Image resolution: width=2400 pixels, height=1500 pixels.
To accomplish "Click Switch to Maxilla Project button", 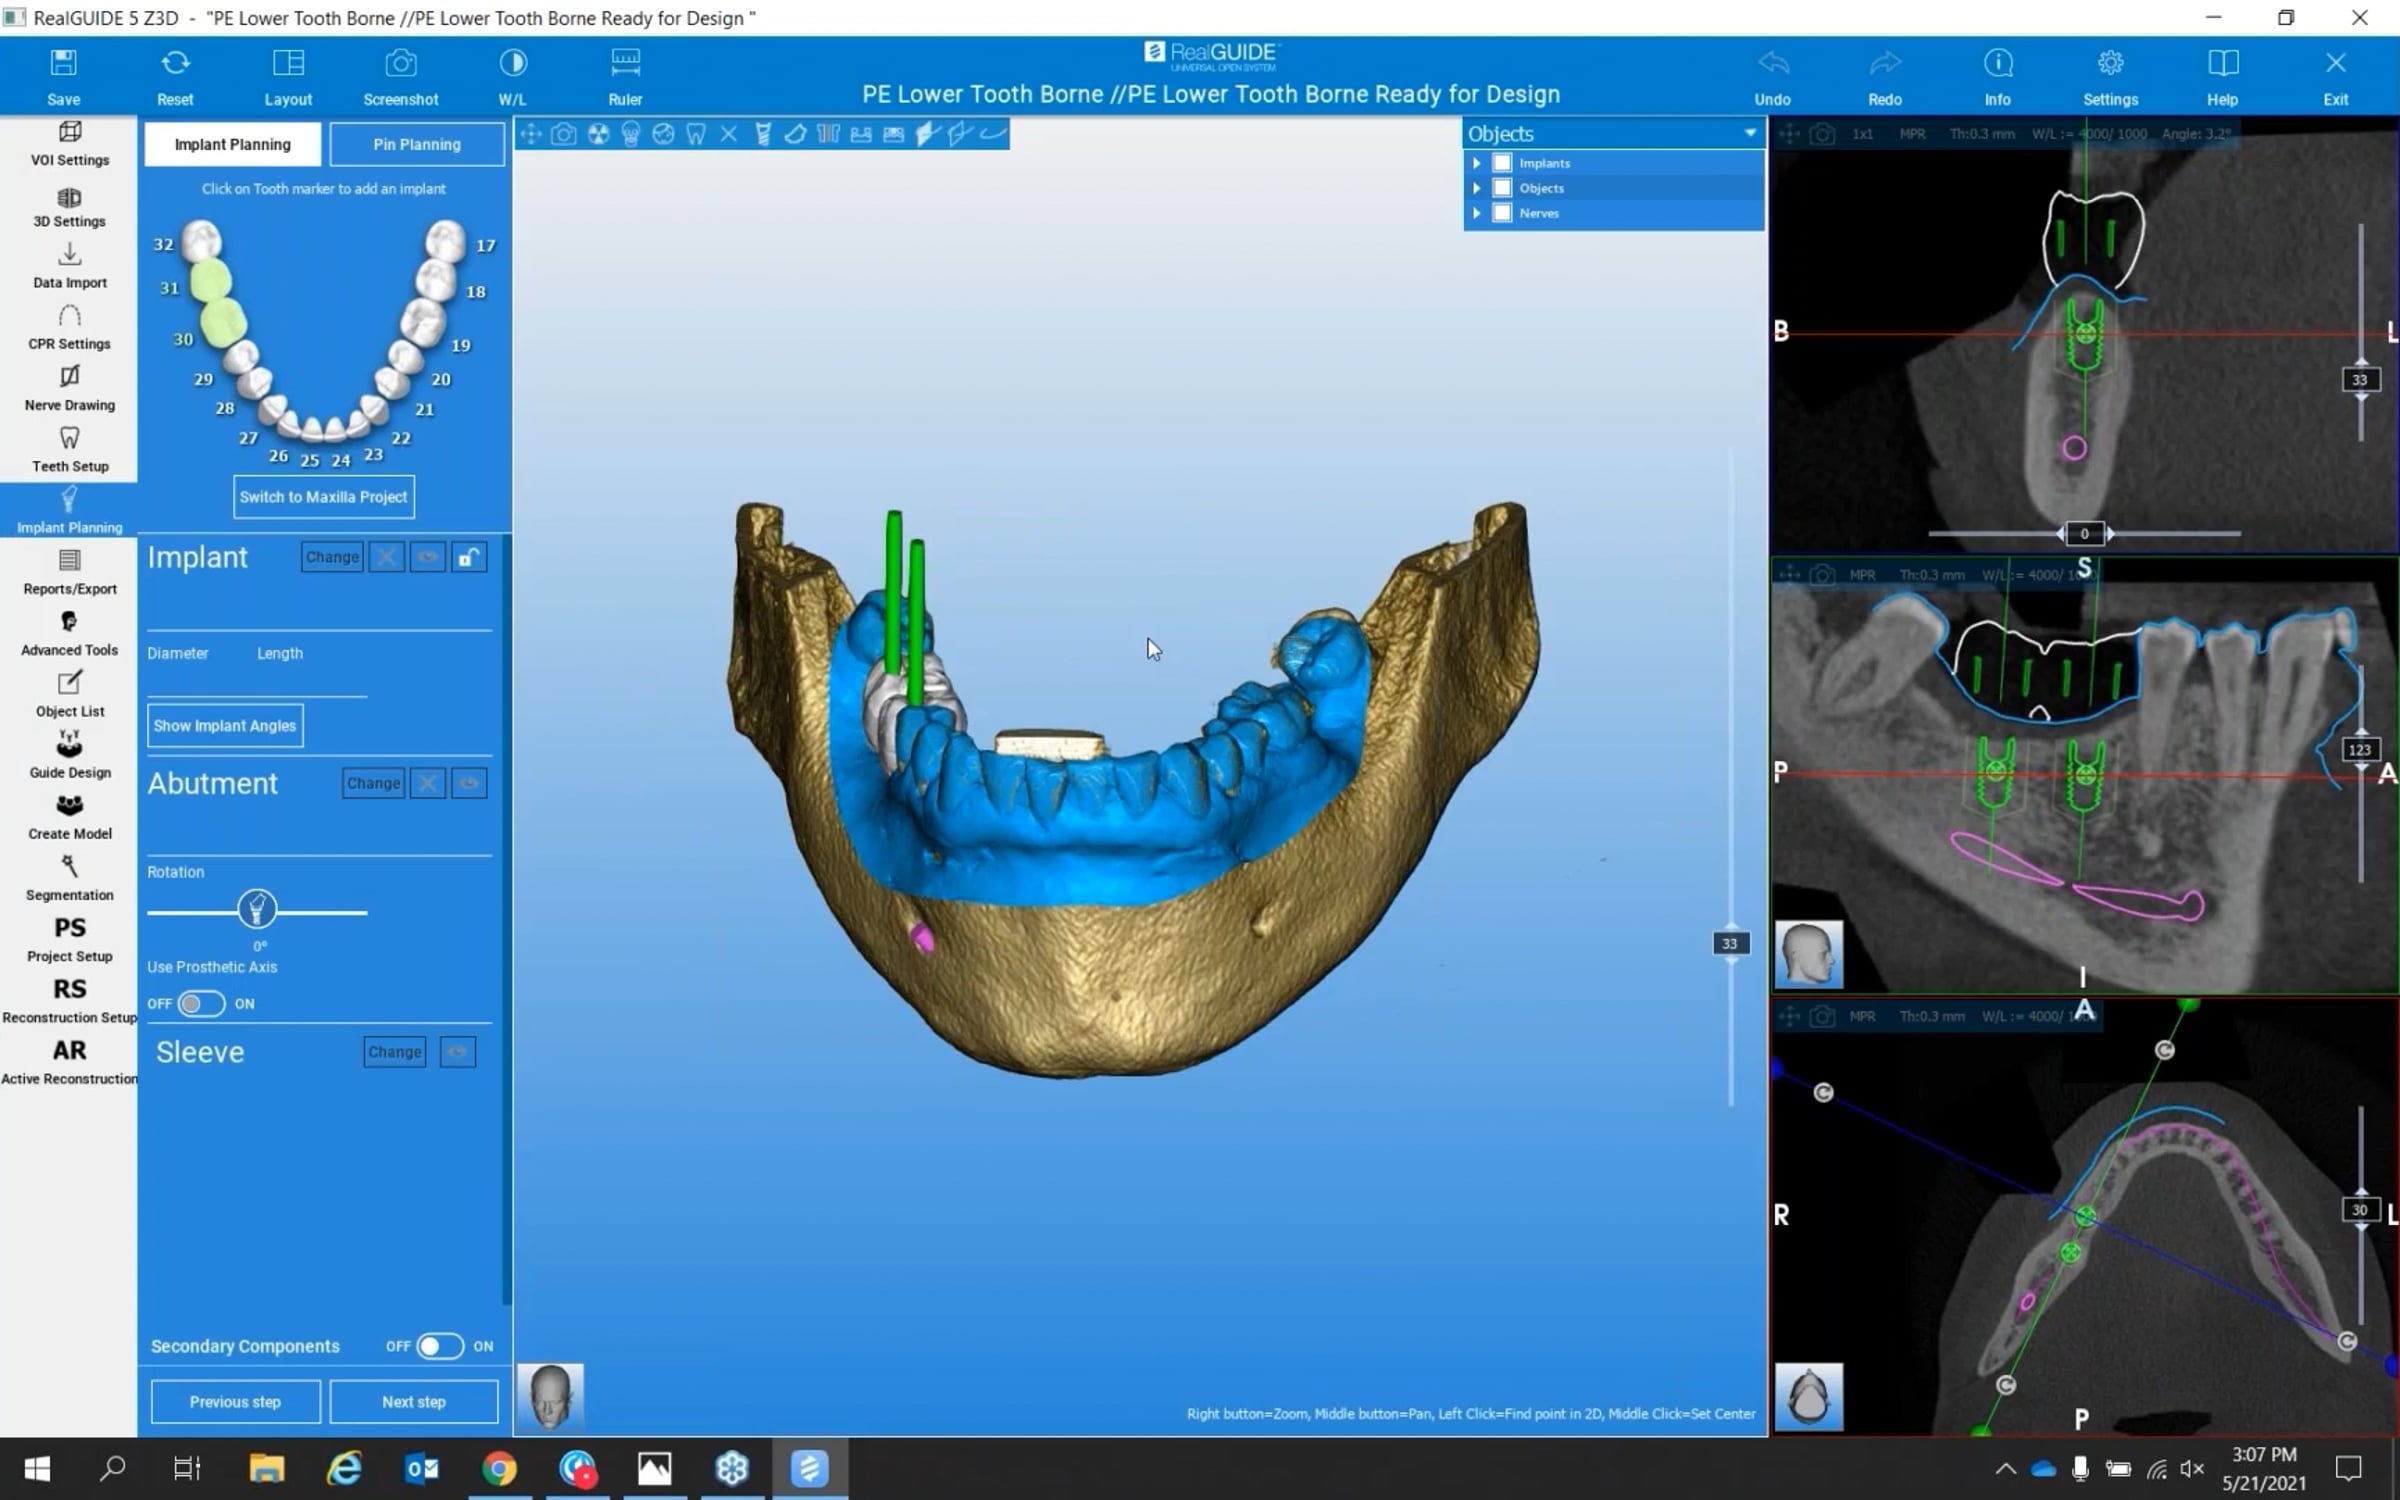I will tap(324, 497).
